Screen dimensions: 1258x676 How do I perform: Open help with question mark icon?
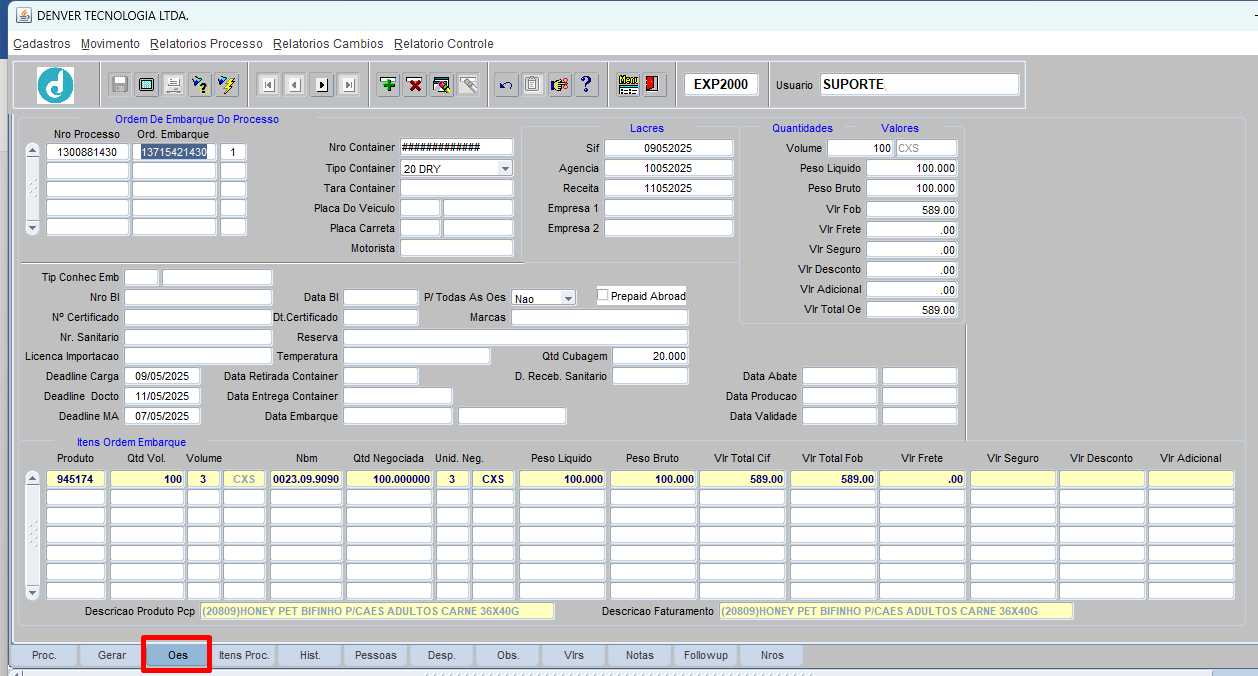coord(586,85)
